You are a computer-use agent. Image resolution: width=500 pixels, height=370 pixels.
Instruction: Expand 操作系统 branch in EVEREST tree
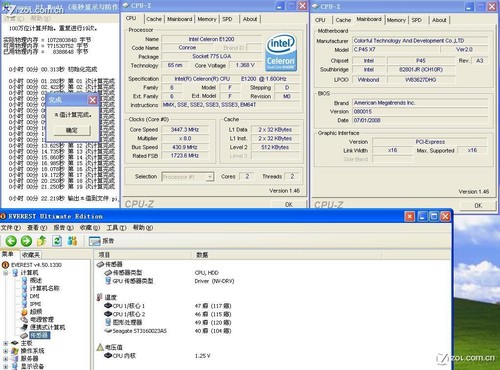pos(6,351)
